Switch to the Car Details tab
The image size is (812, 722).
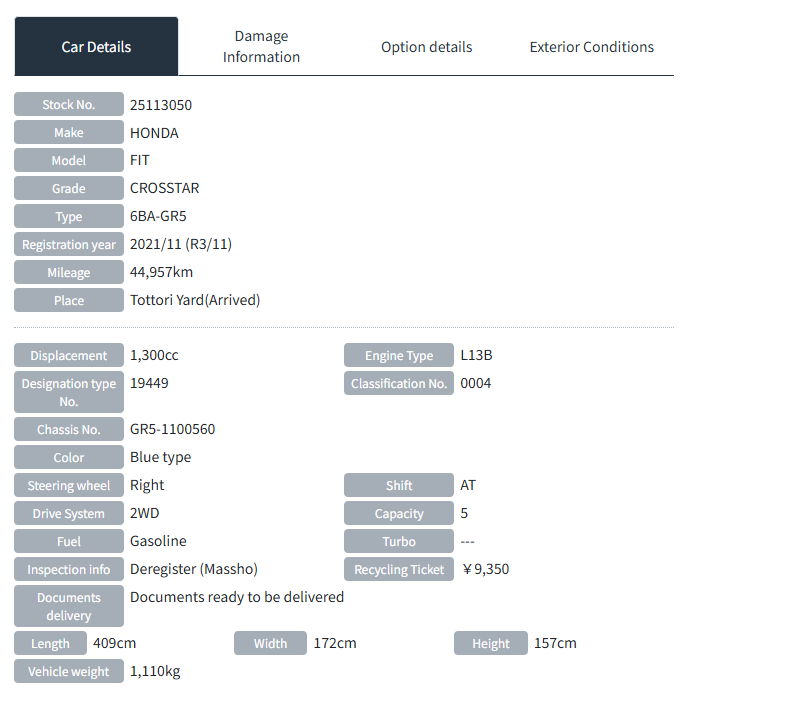pyautogui.click(x=96, y=47)
